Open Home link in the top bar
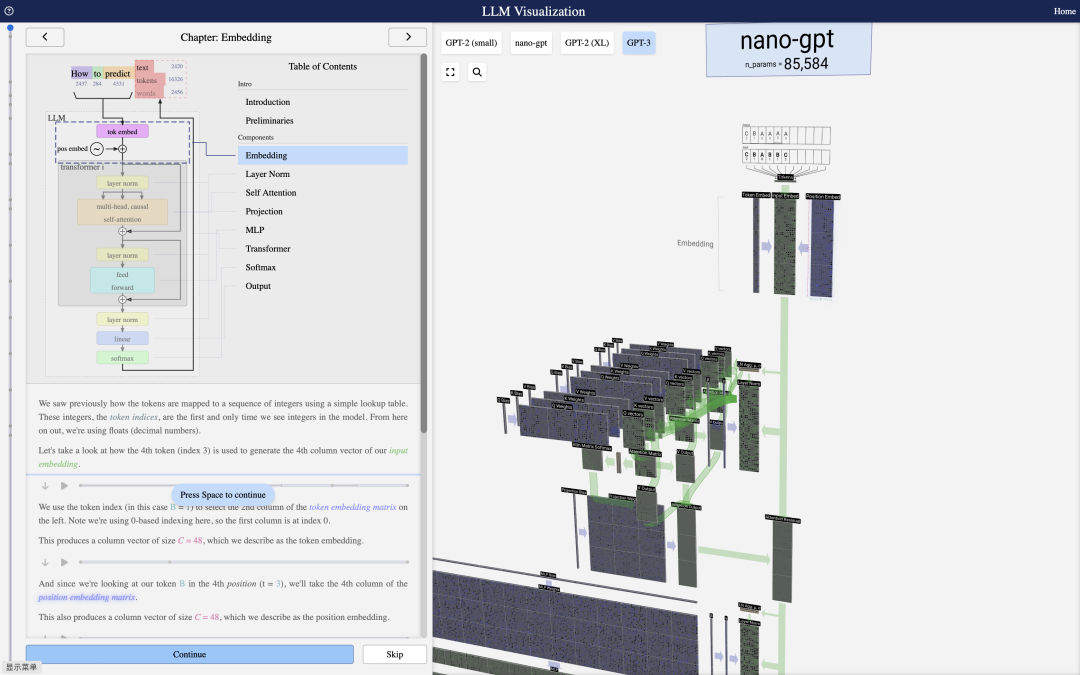 click(1064, 11)
